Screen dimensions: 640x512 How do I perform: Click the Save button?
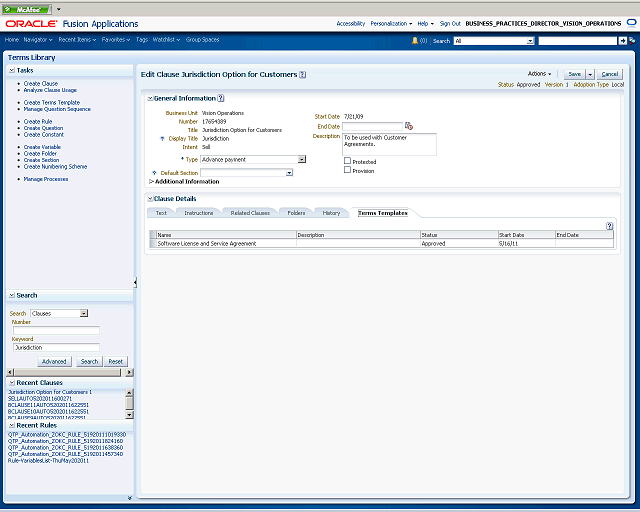[x=575, y=74]
